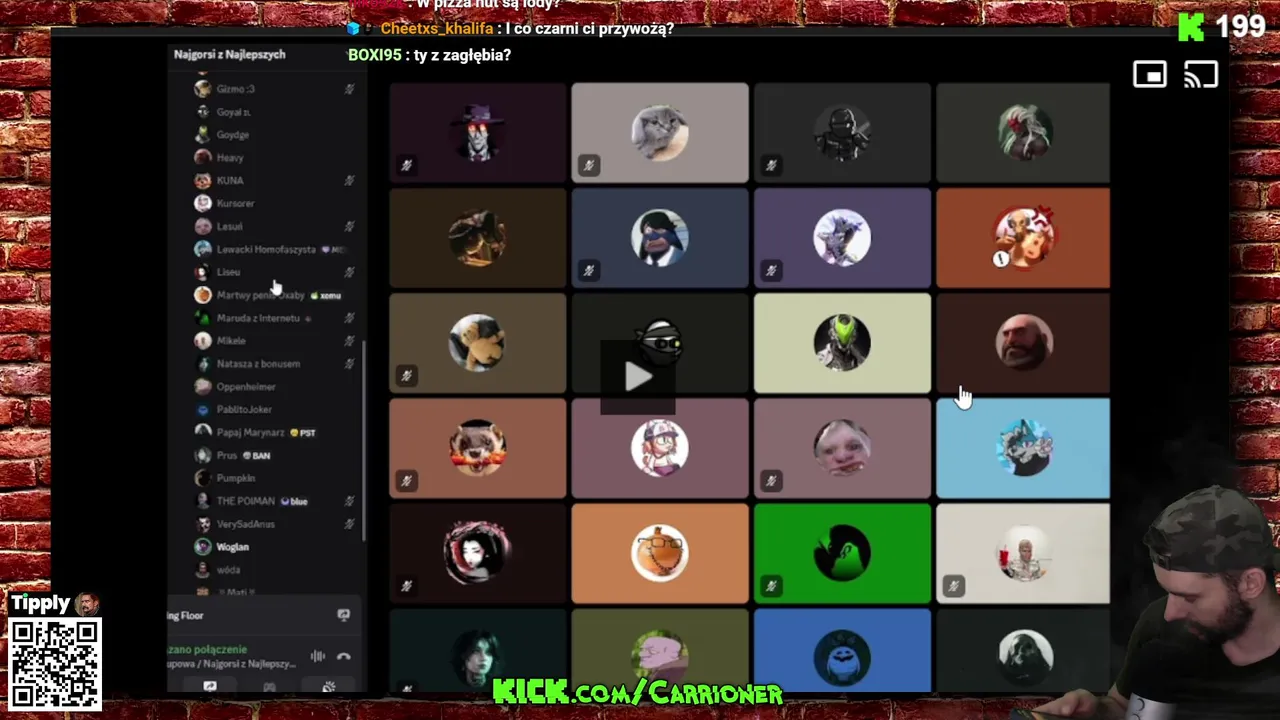1280x720 pixels.
Task: Click the muted icon next to VerySadAnus
Action: point(349,524)
